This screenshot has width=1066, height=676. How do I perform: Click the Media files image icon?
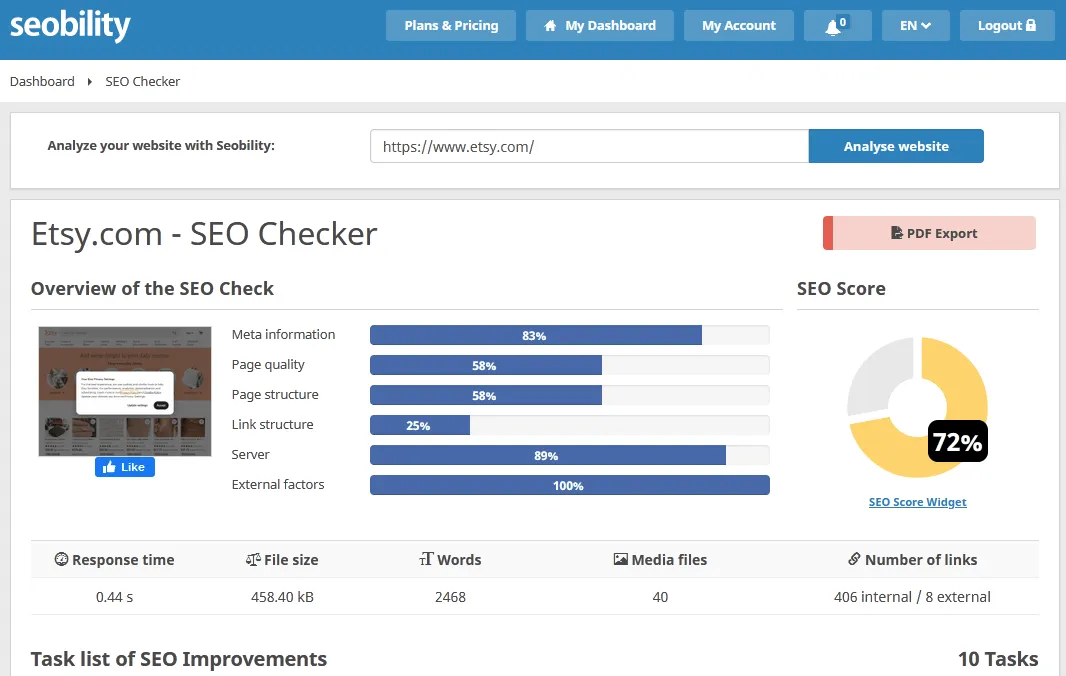pos(620,560)
